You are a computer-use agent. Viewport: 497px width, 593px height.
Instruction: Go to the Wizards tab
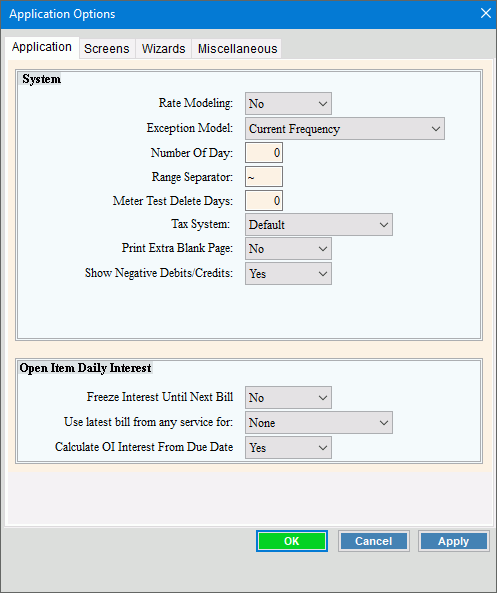(163, 49)
